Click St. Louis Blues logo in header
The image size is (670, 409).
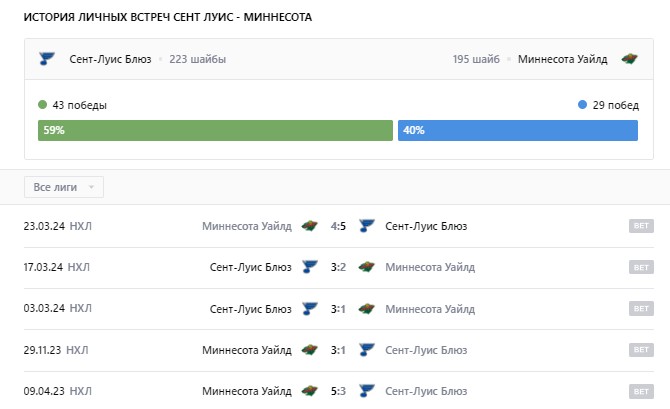46,59
